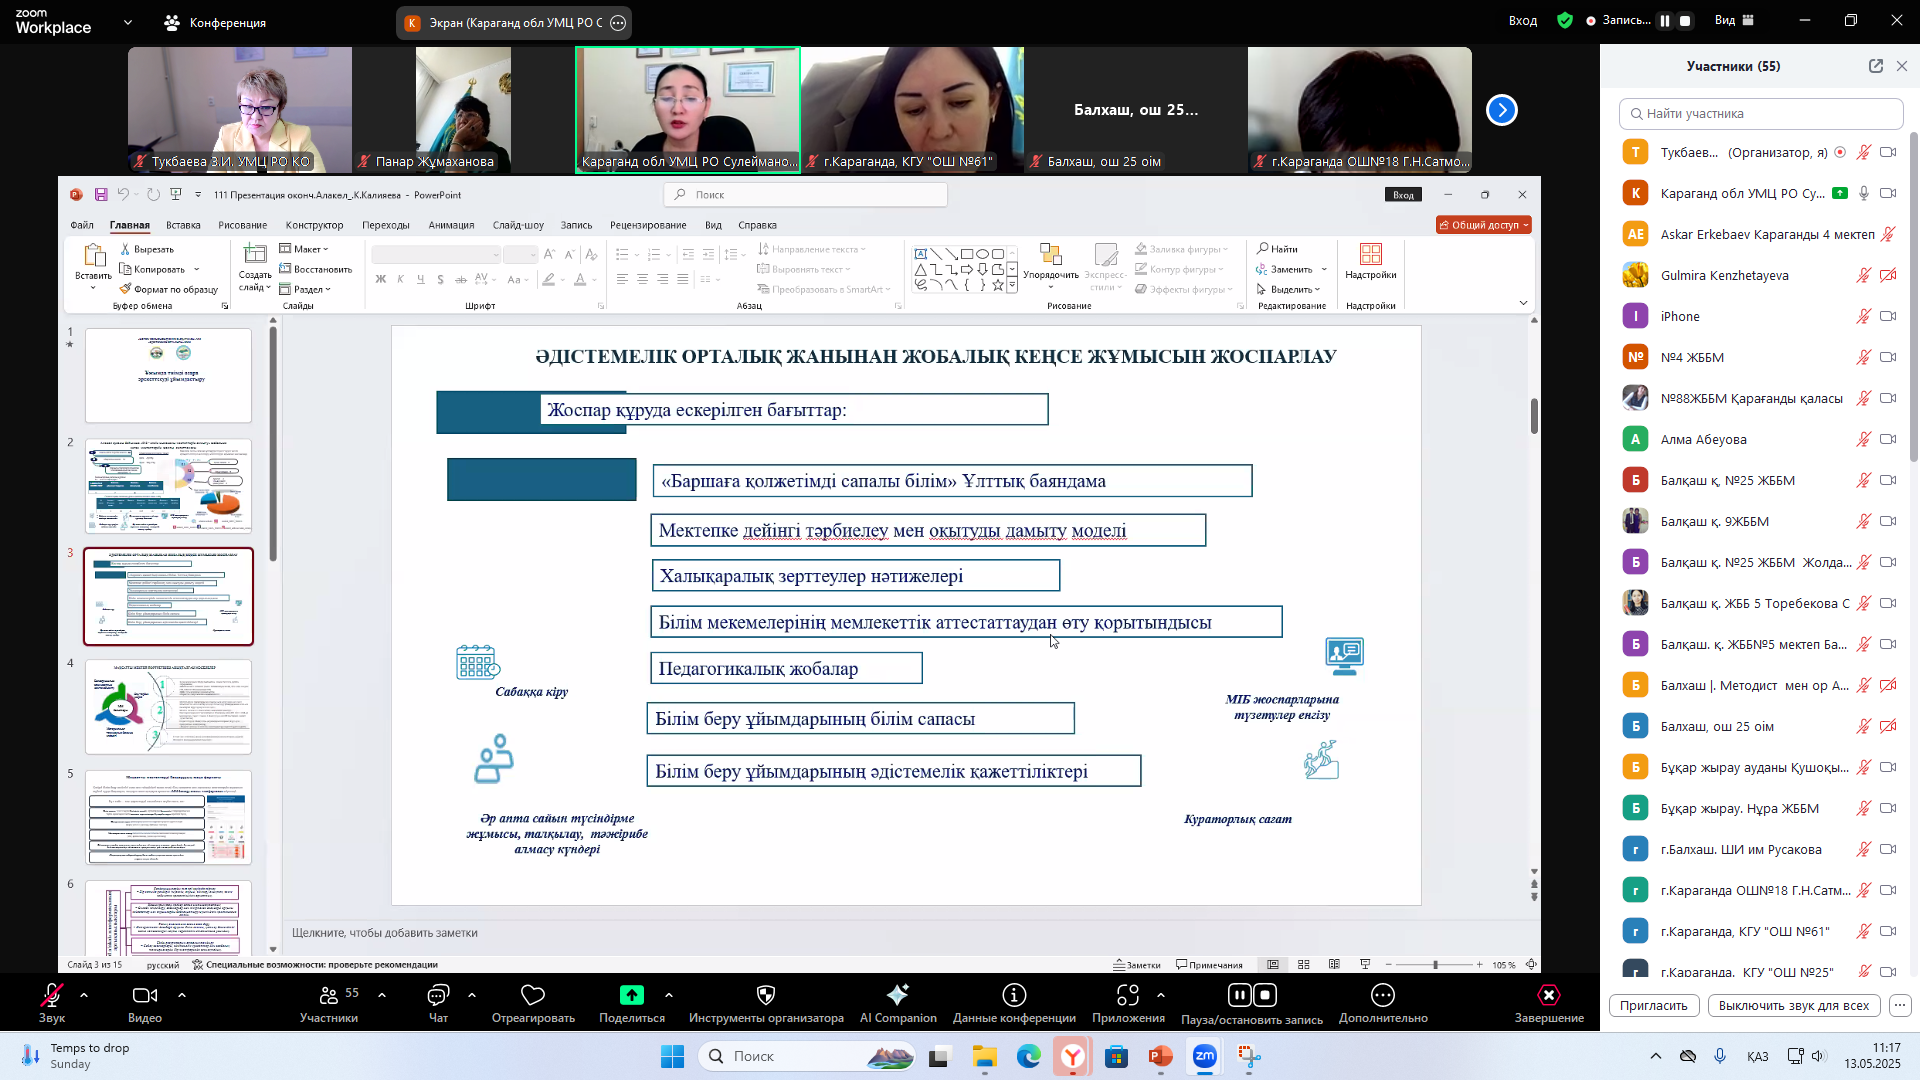This screenshot has height=1080, width=1920.
Task: Expand audio options arrow next to Звук
Action: pos(84,995)
